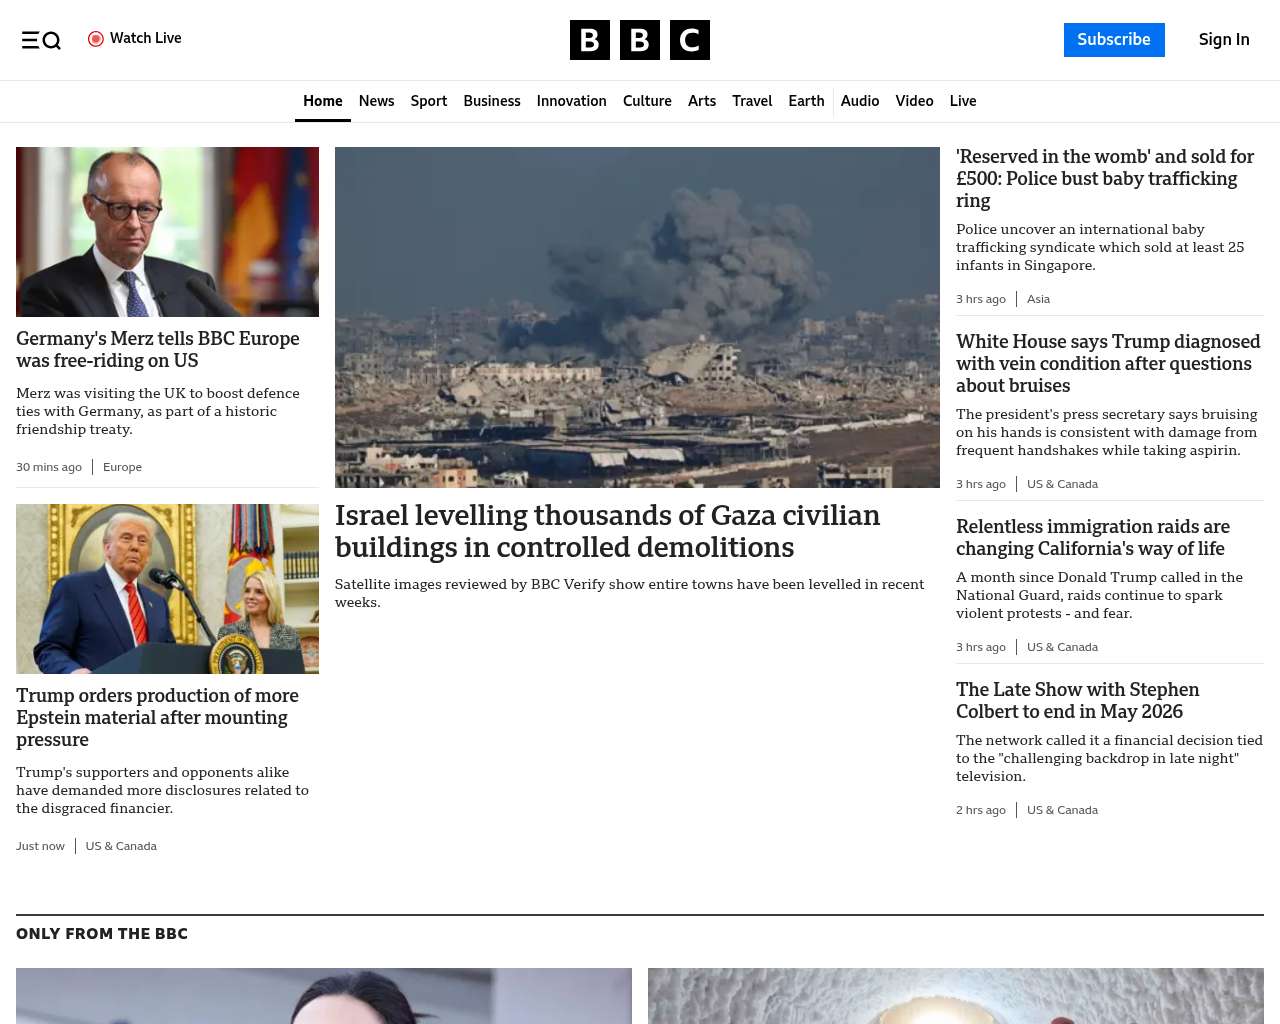Screen dimensions: 1280x1024
Task: Open the Culture section
Action: 647,101
